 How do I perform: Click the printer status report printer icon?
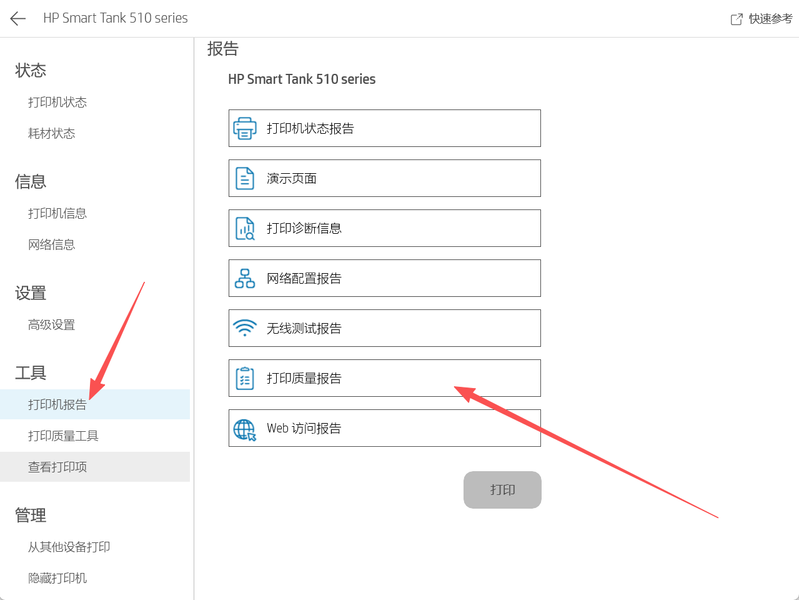pyautogui.click(x=245, y=129)
